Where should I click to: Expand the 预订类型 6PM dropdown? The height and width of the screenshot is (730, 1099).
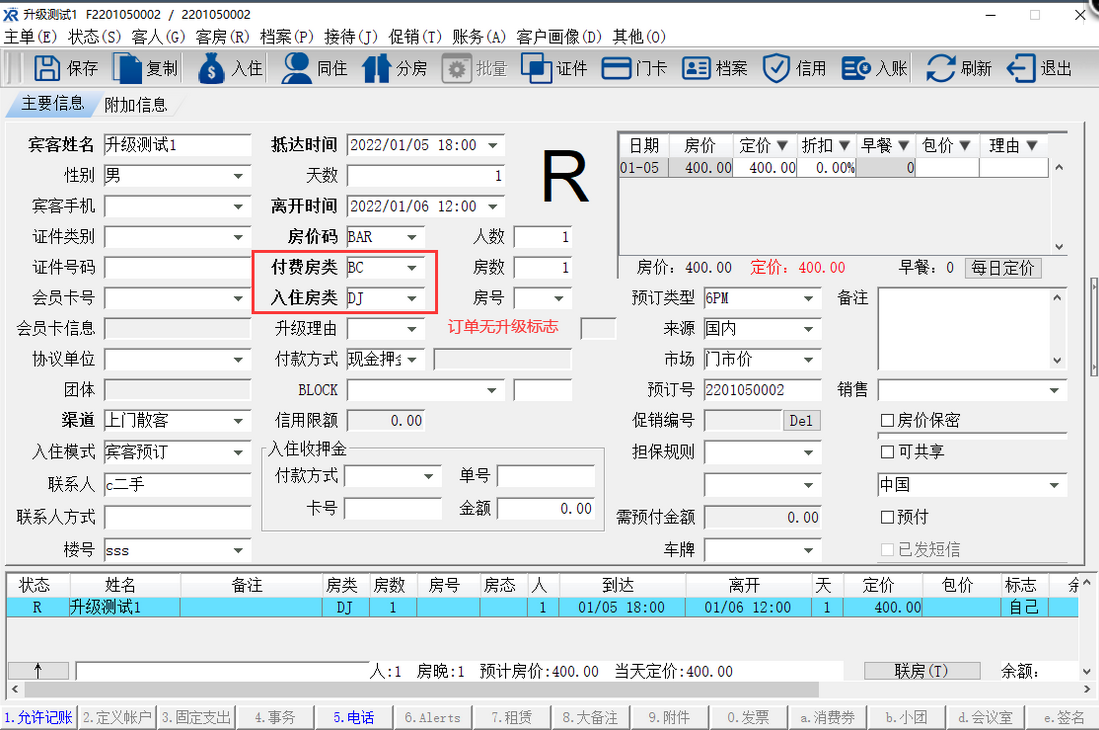808,298
